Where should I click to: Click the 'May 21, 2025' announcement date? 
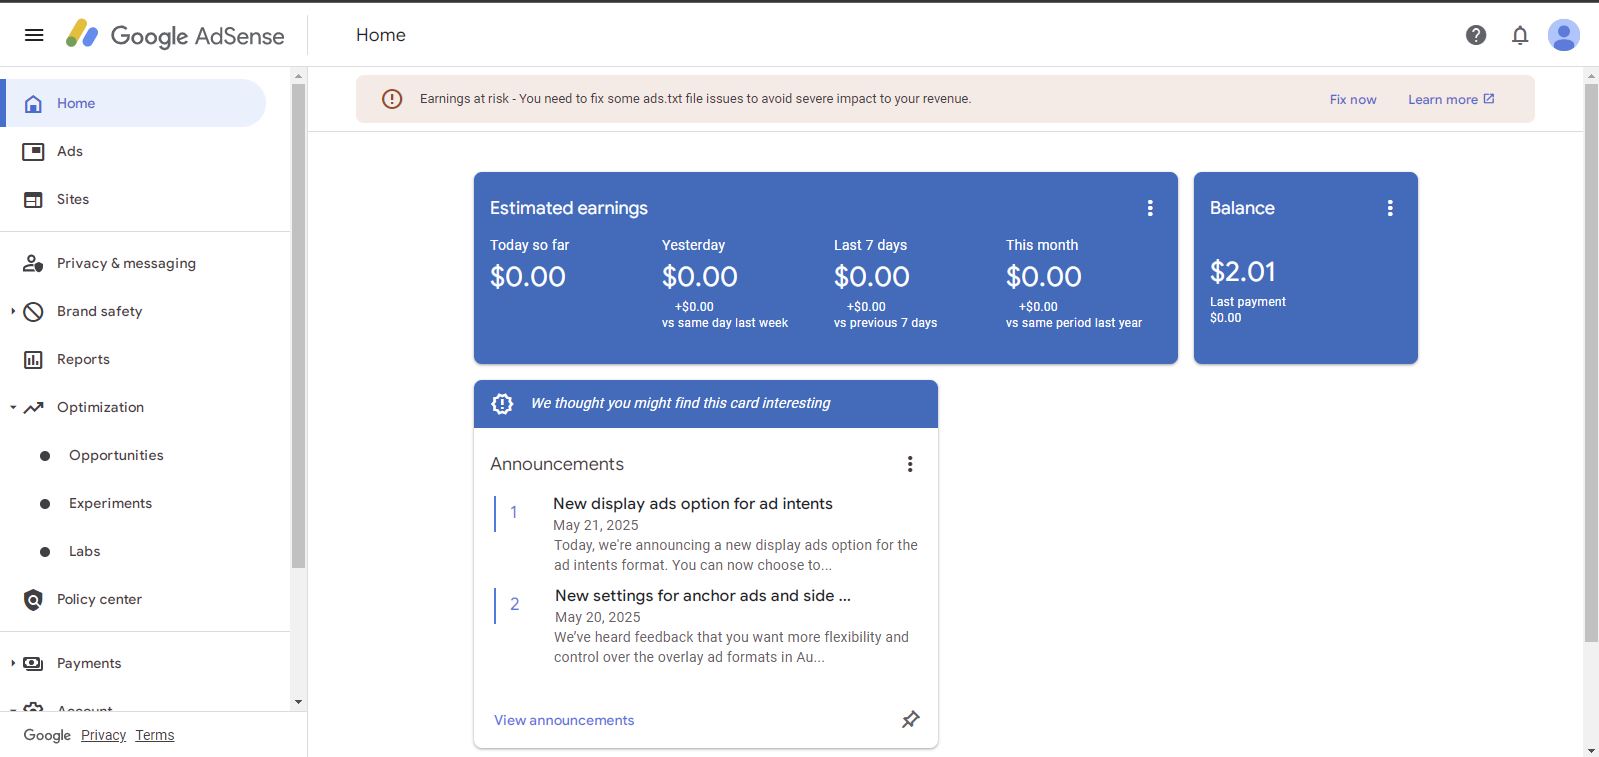coord(596,525)
